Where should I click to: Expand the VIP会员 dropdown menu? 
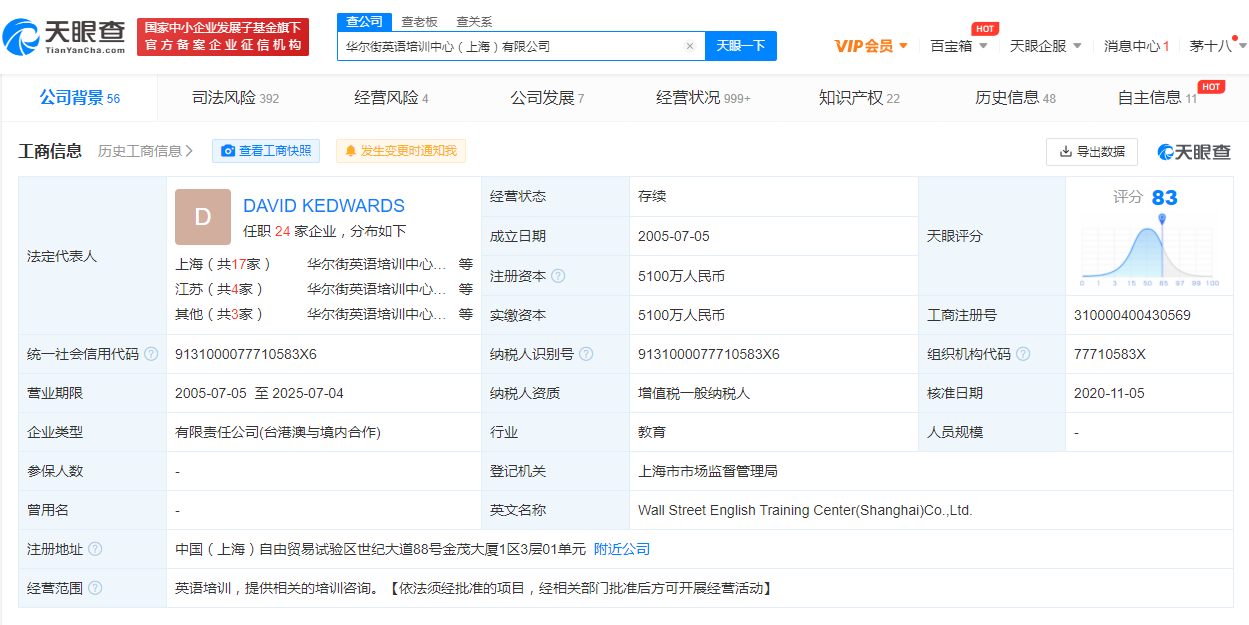click(871, 46)
